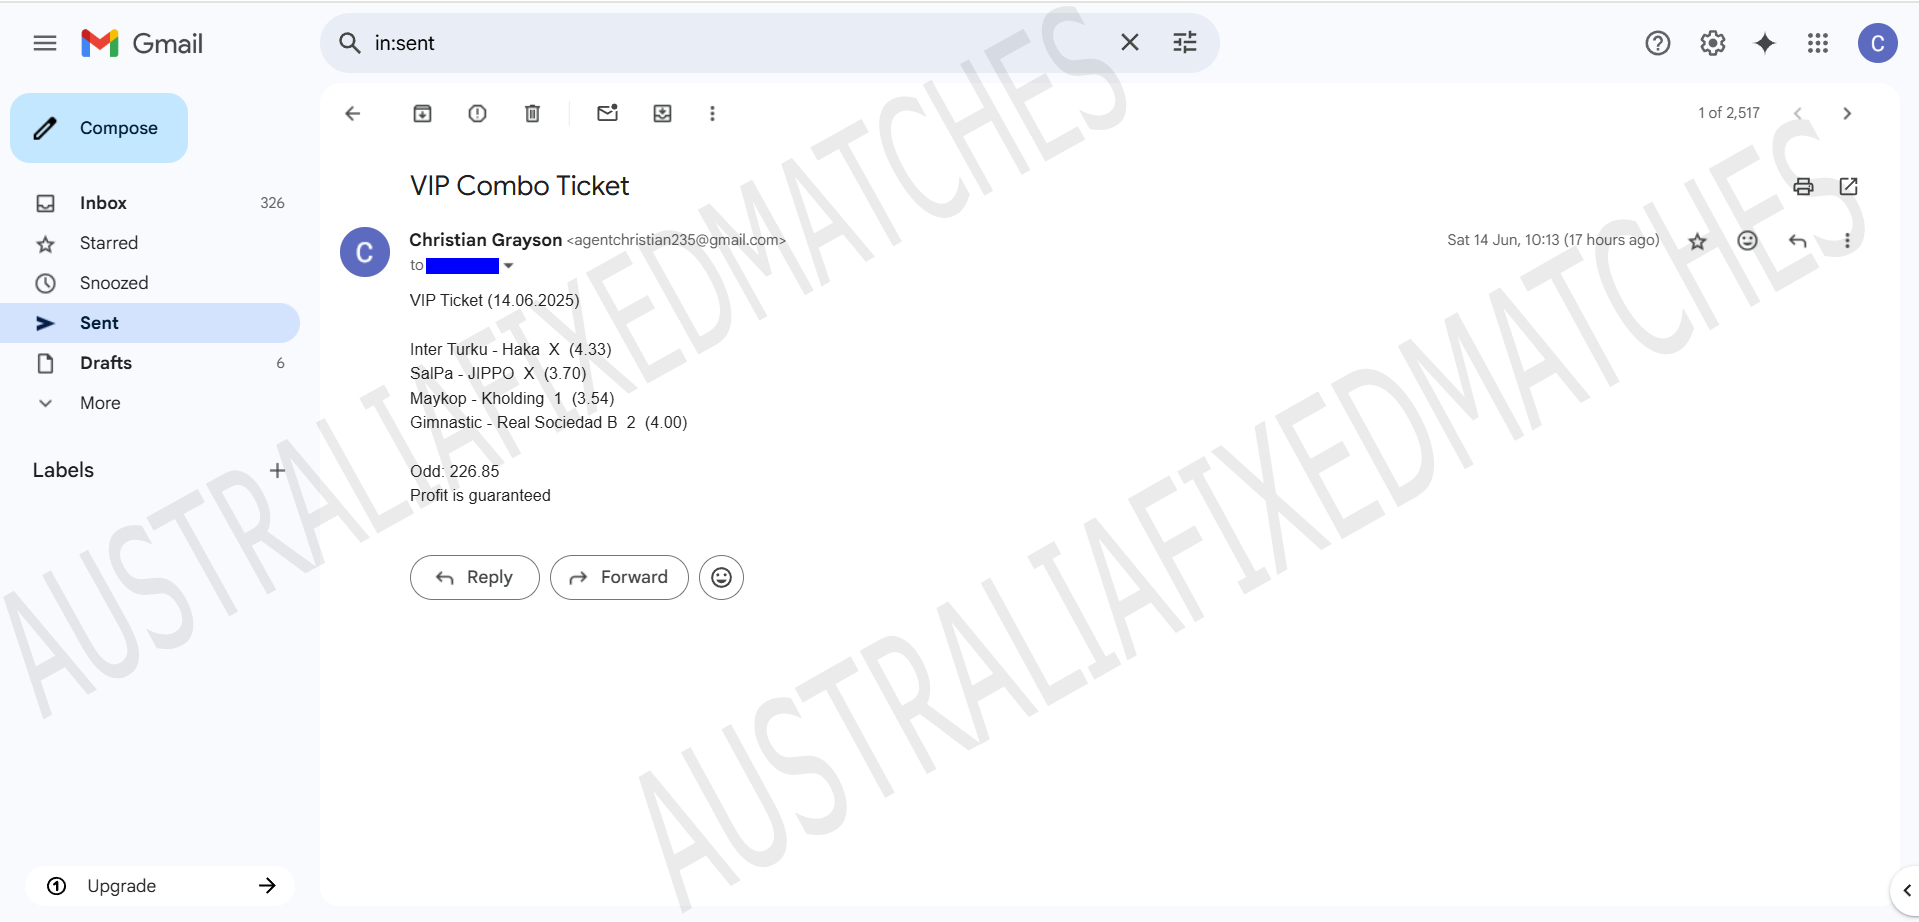Open the toolbar More options menu

[712, 113]
